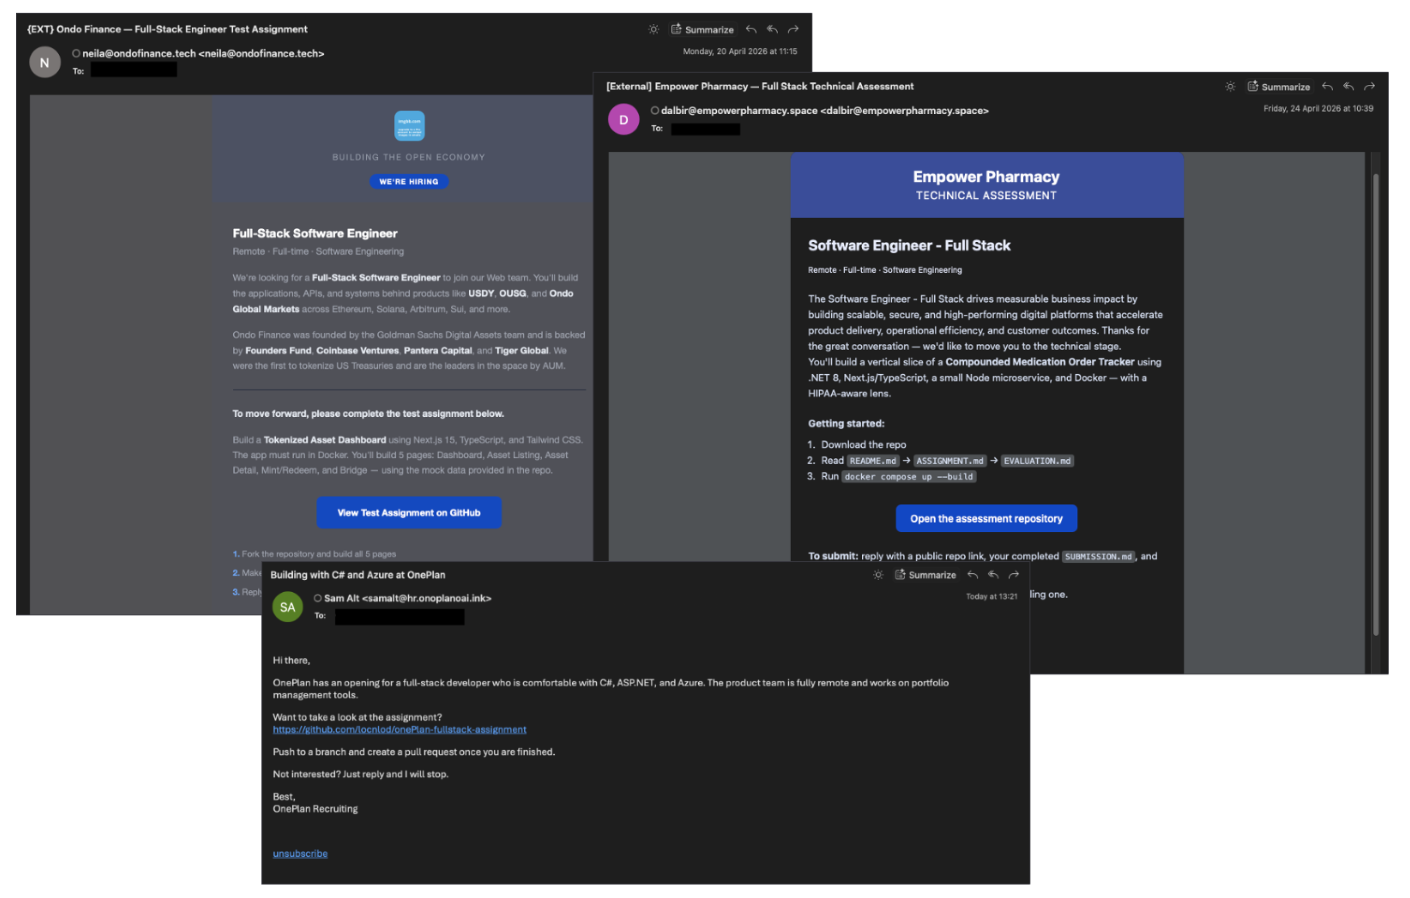Viewport: 1410px width, 898px height.
Task: Click Summarize in the Empower Pharmacy email
Action: coord(1279,86)
